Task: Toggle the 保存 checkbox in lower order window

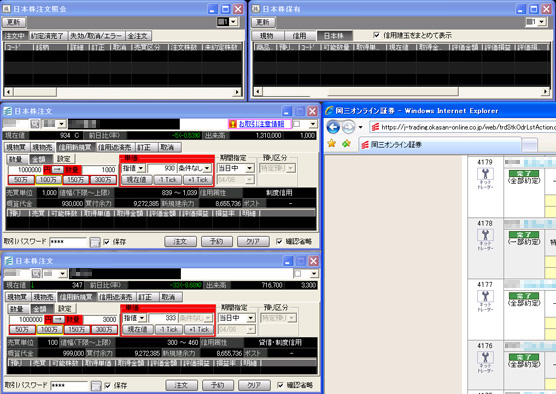Action: pos(107,385)
